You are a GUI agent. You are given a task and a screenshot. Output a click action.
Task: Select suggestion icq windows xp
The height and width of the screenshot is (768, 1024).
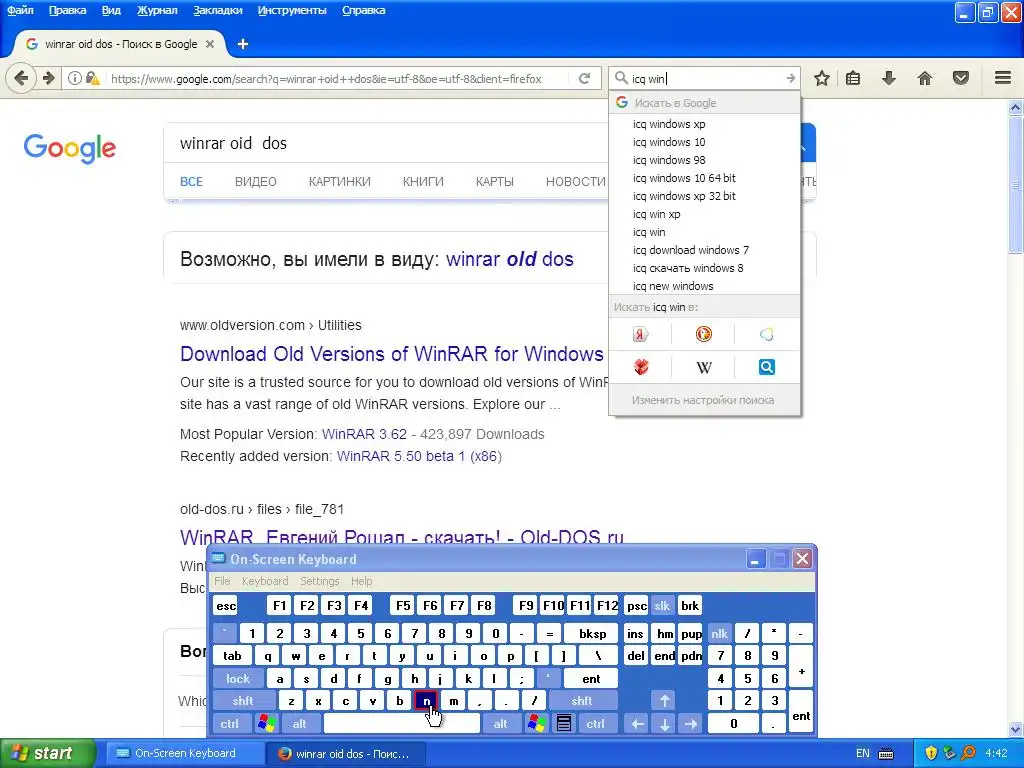[x=704, y=124]
